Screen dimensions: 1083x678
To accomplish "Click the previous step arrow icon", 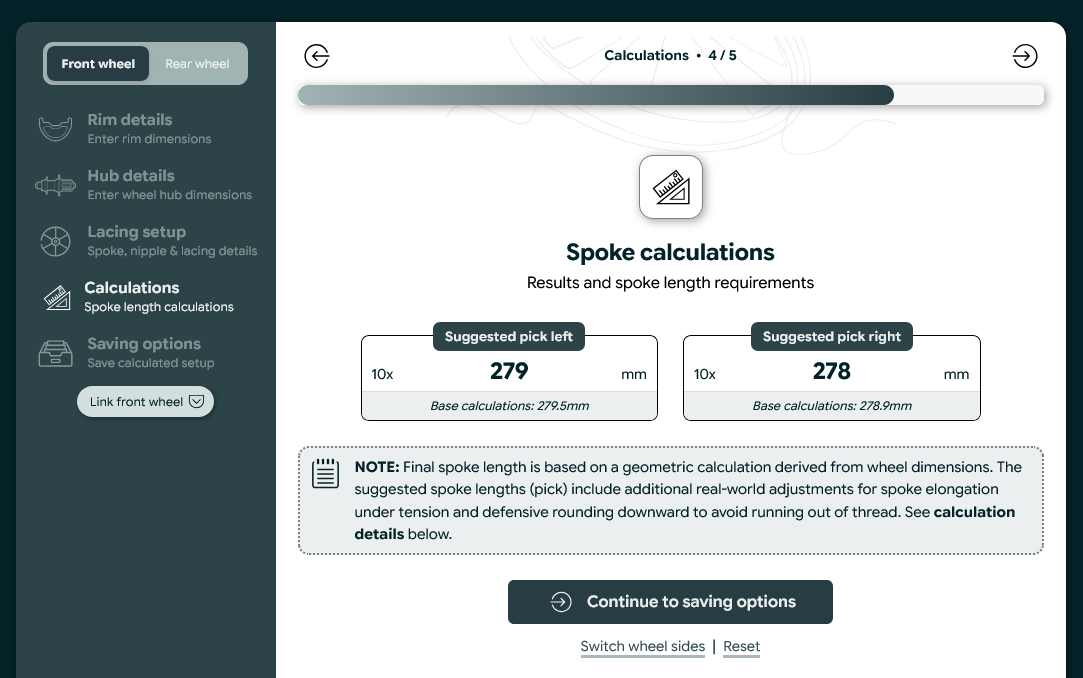I will tap(317, 56).
